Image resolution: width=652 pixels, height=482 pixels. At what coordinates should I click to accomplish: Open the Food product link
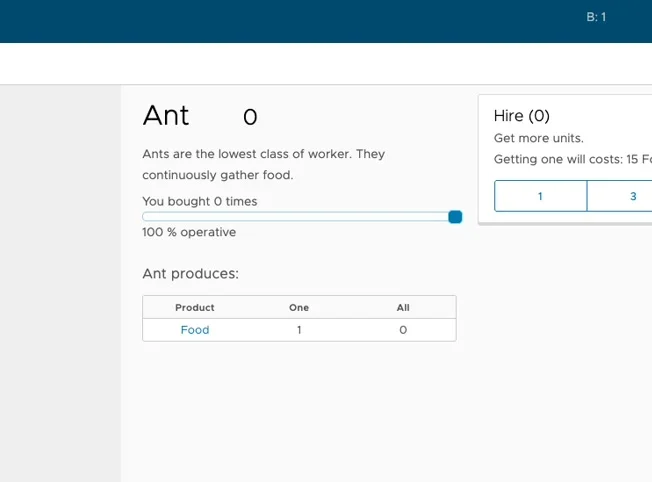(x=195, y=330)
